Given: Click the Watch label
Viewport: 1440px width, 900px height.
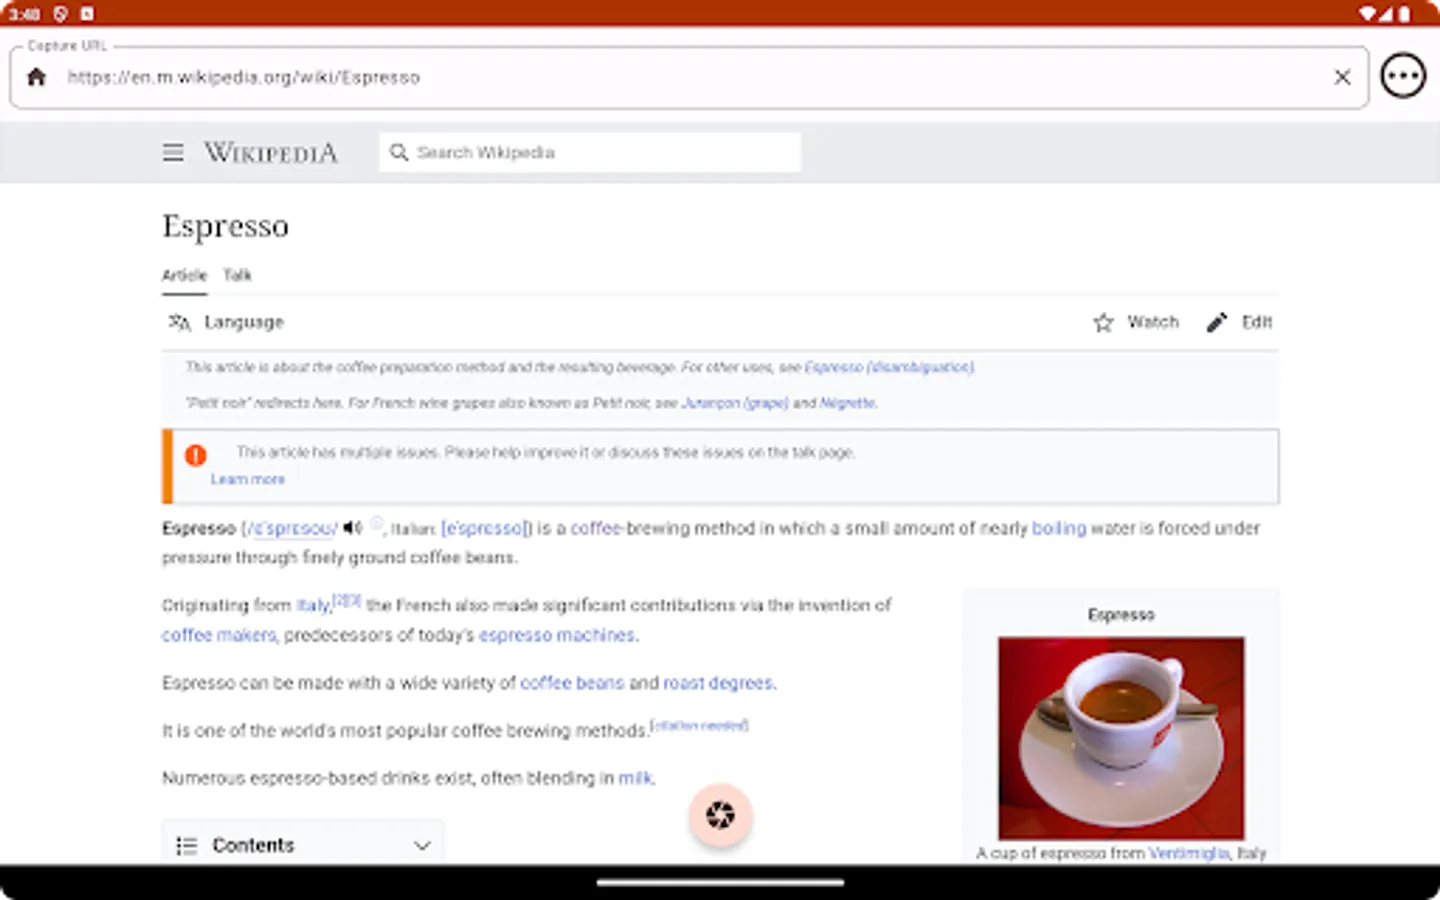Looking at the screenshot, I should (x=1153, y=322).
